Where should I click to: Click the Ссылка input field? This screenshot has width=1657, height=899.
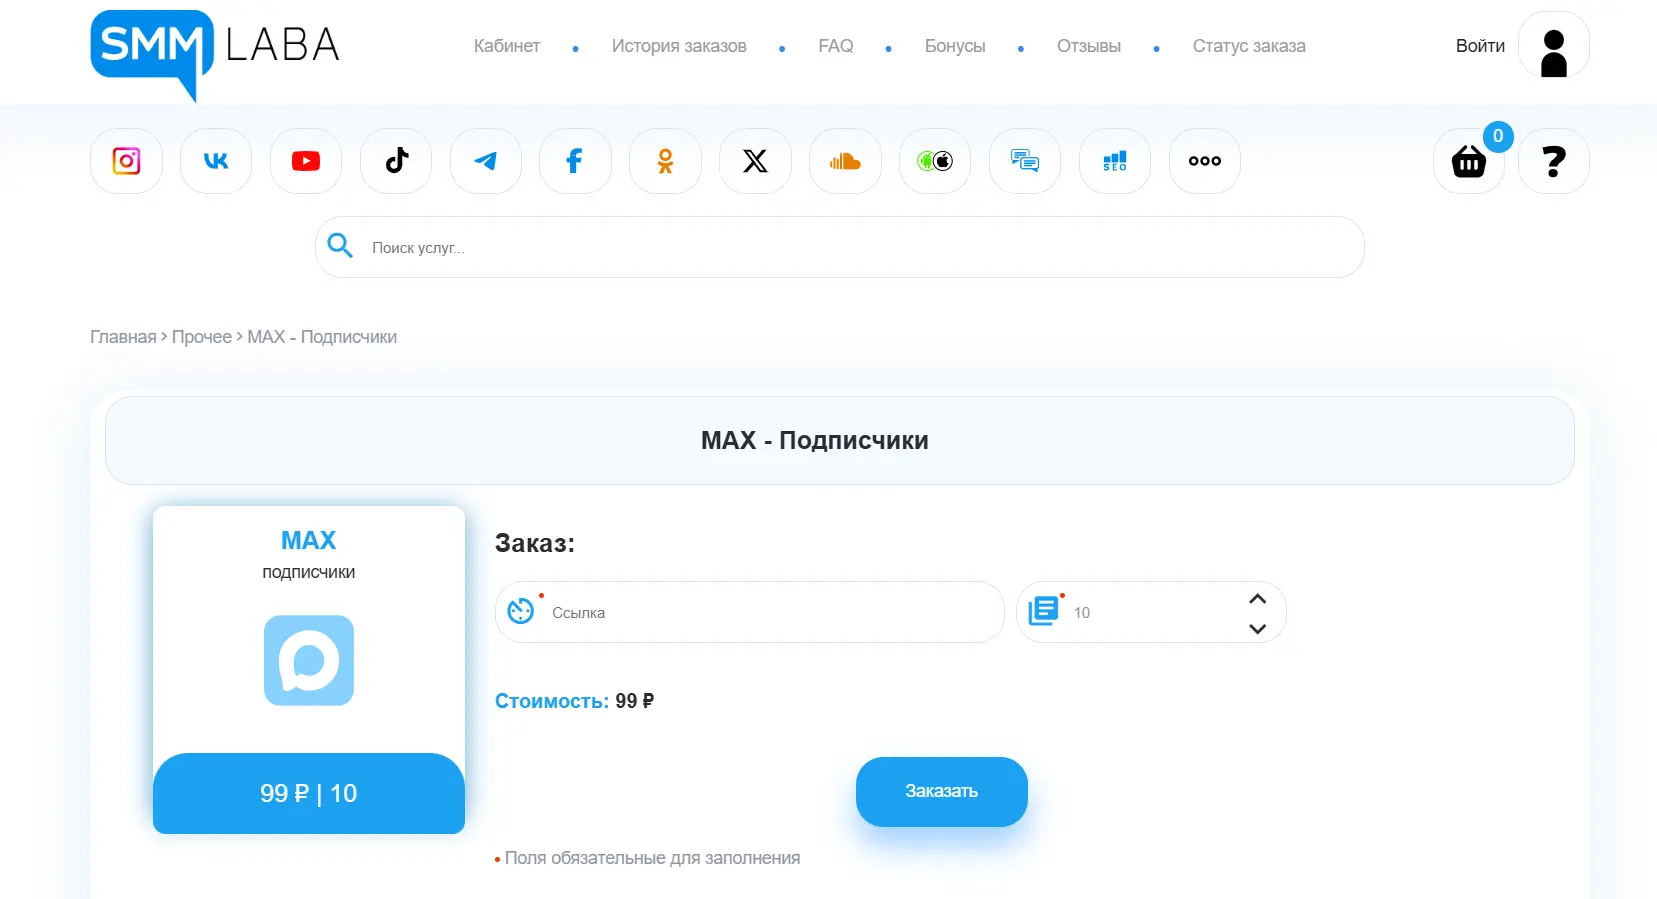coord(770,612)
